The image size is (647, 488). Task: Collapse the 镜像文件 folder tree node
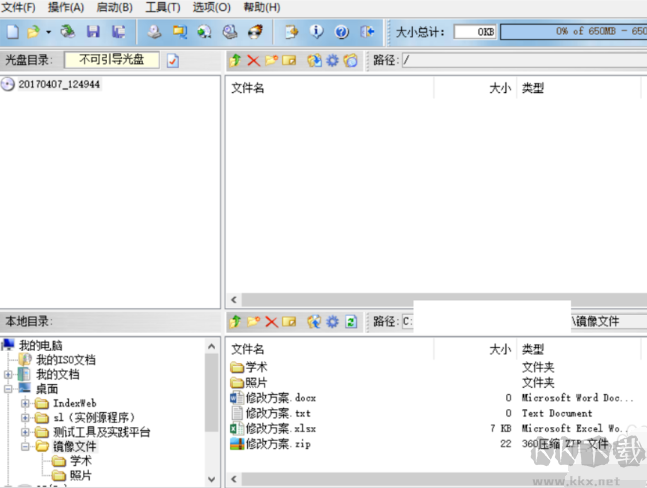point(26,446)
